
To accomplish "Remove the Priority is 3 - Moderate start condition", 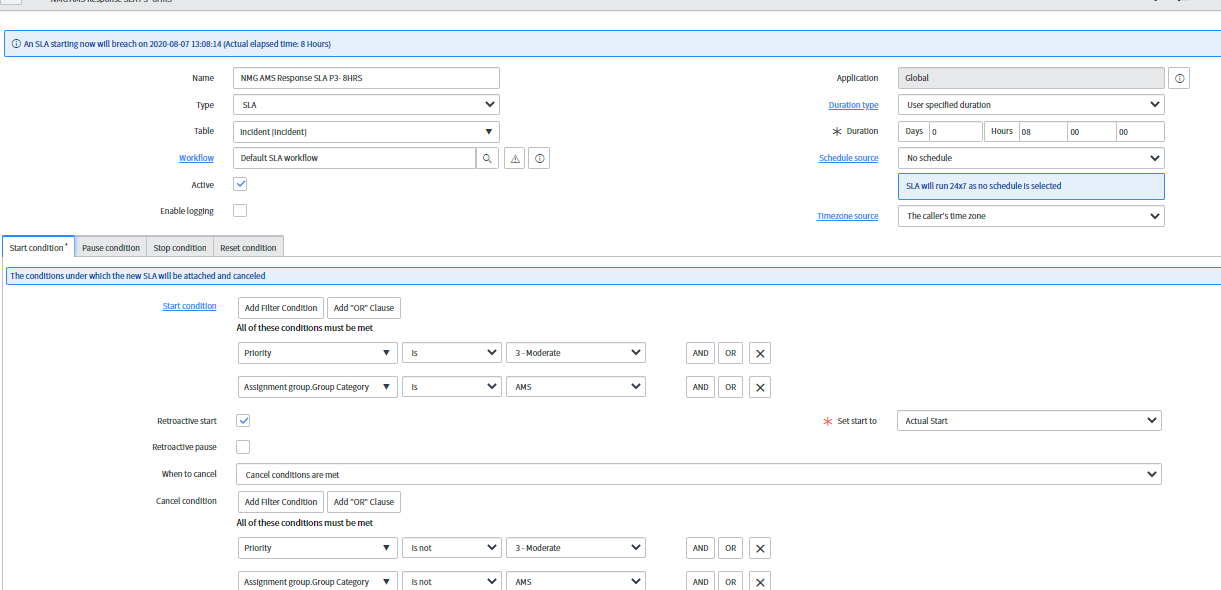I will pyautogui.click(x=760, y=353).
